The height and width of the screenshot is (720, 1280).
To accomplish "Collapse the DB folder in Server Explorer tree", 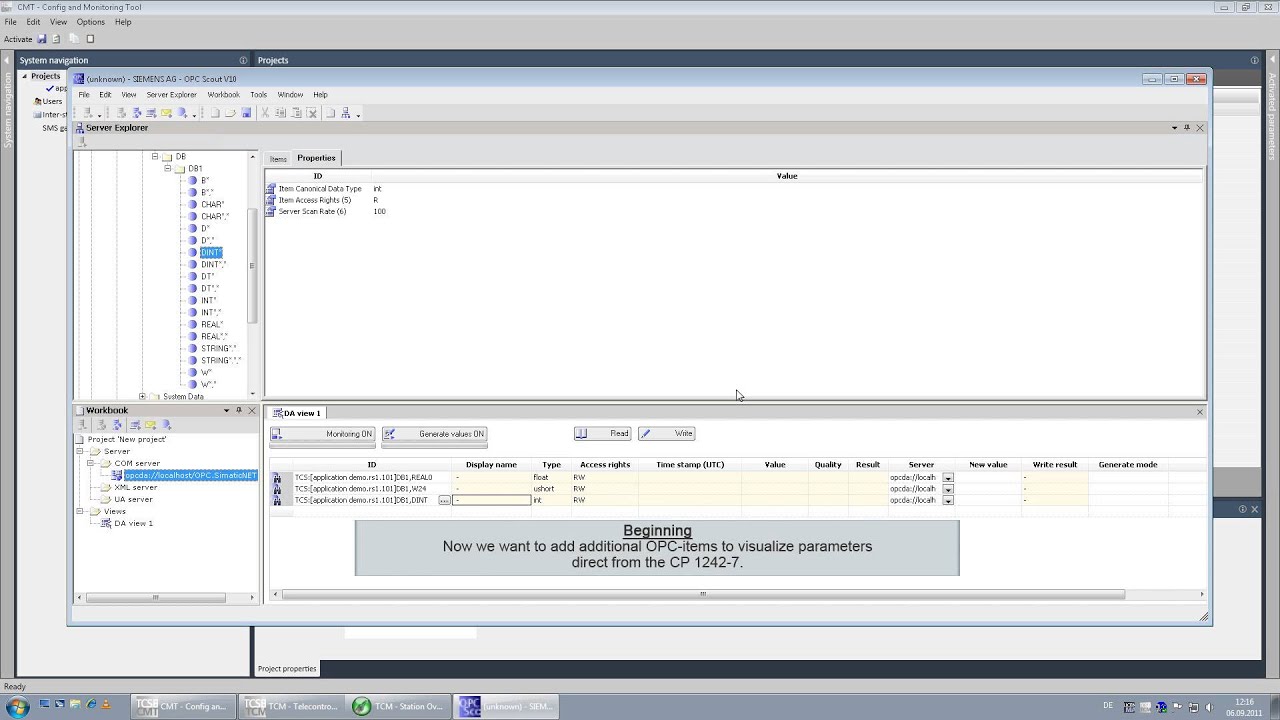I will 155,157.
